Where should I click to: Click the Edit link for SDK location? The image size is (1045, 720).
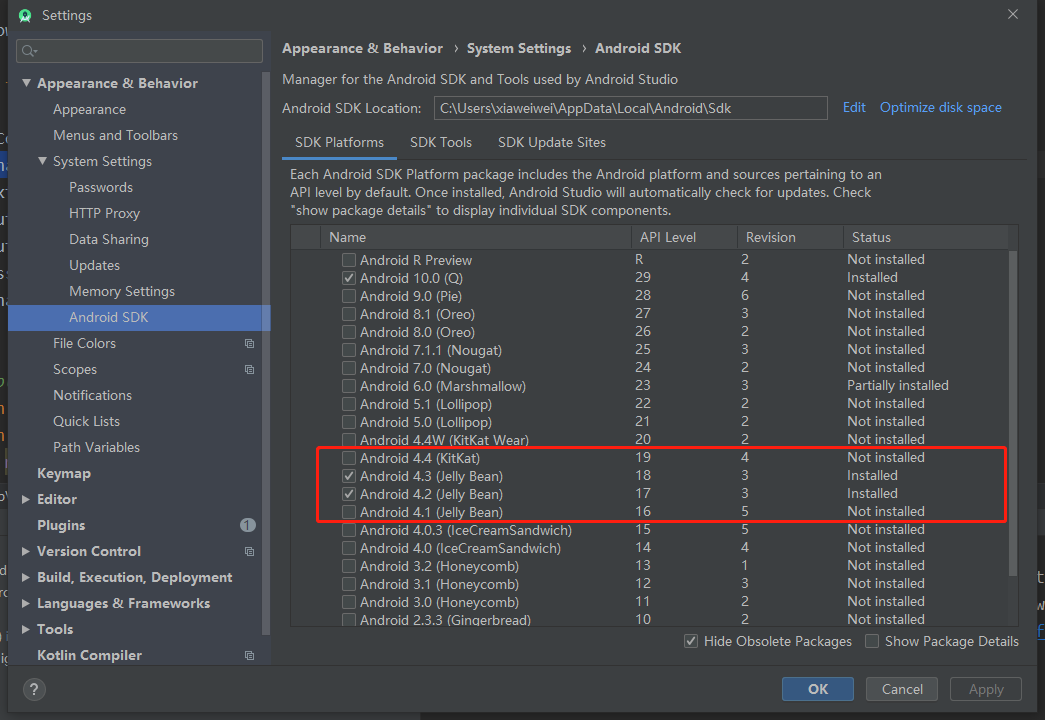click(x=853, y=107)
